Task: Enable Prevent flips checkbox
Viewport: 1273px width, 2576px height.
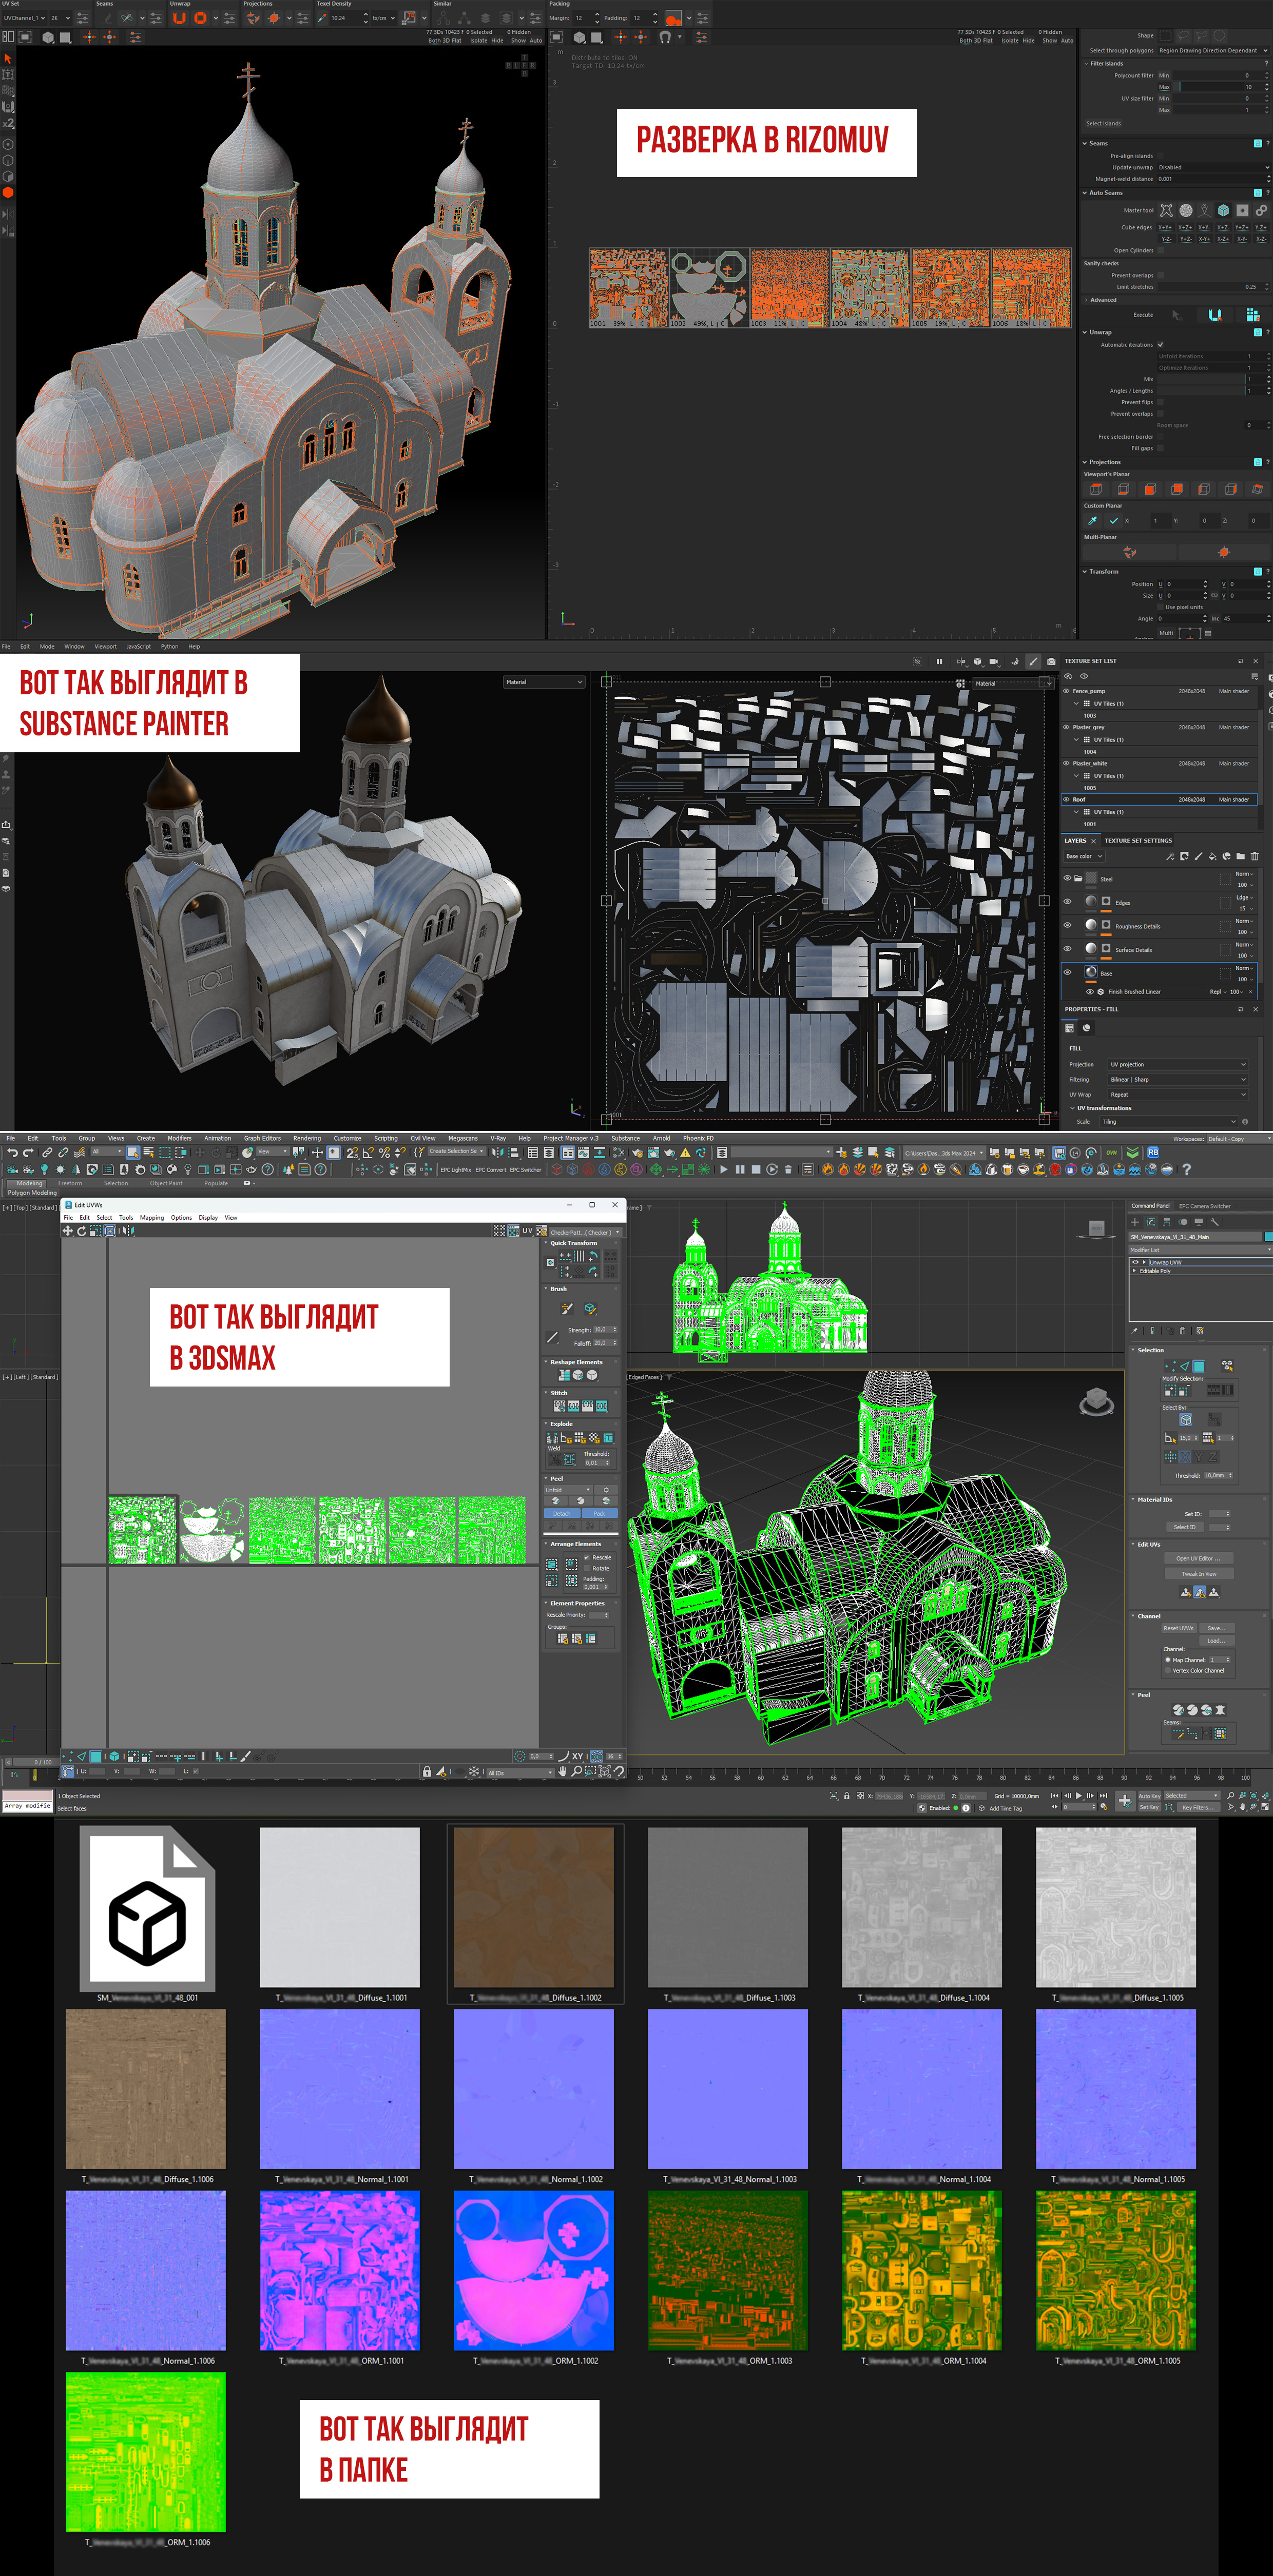Action: (1160, 402)
